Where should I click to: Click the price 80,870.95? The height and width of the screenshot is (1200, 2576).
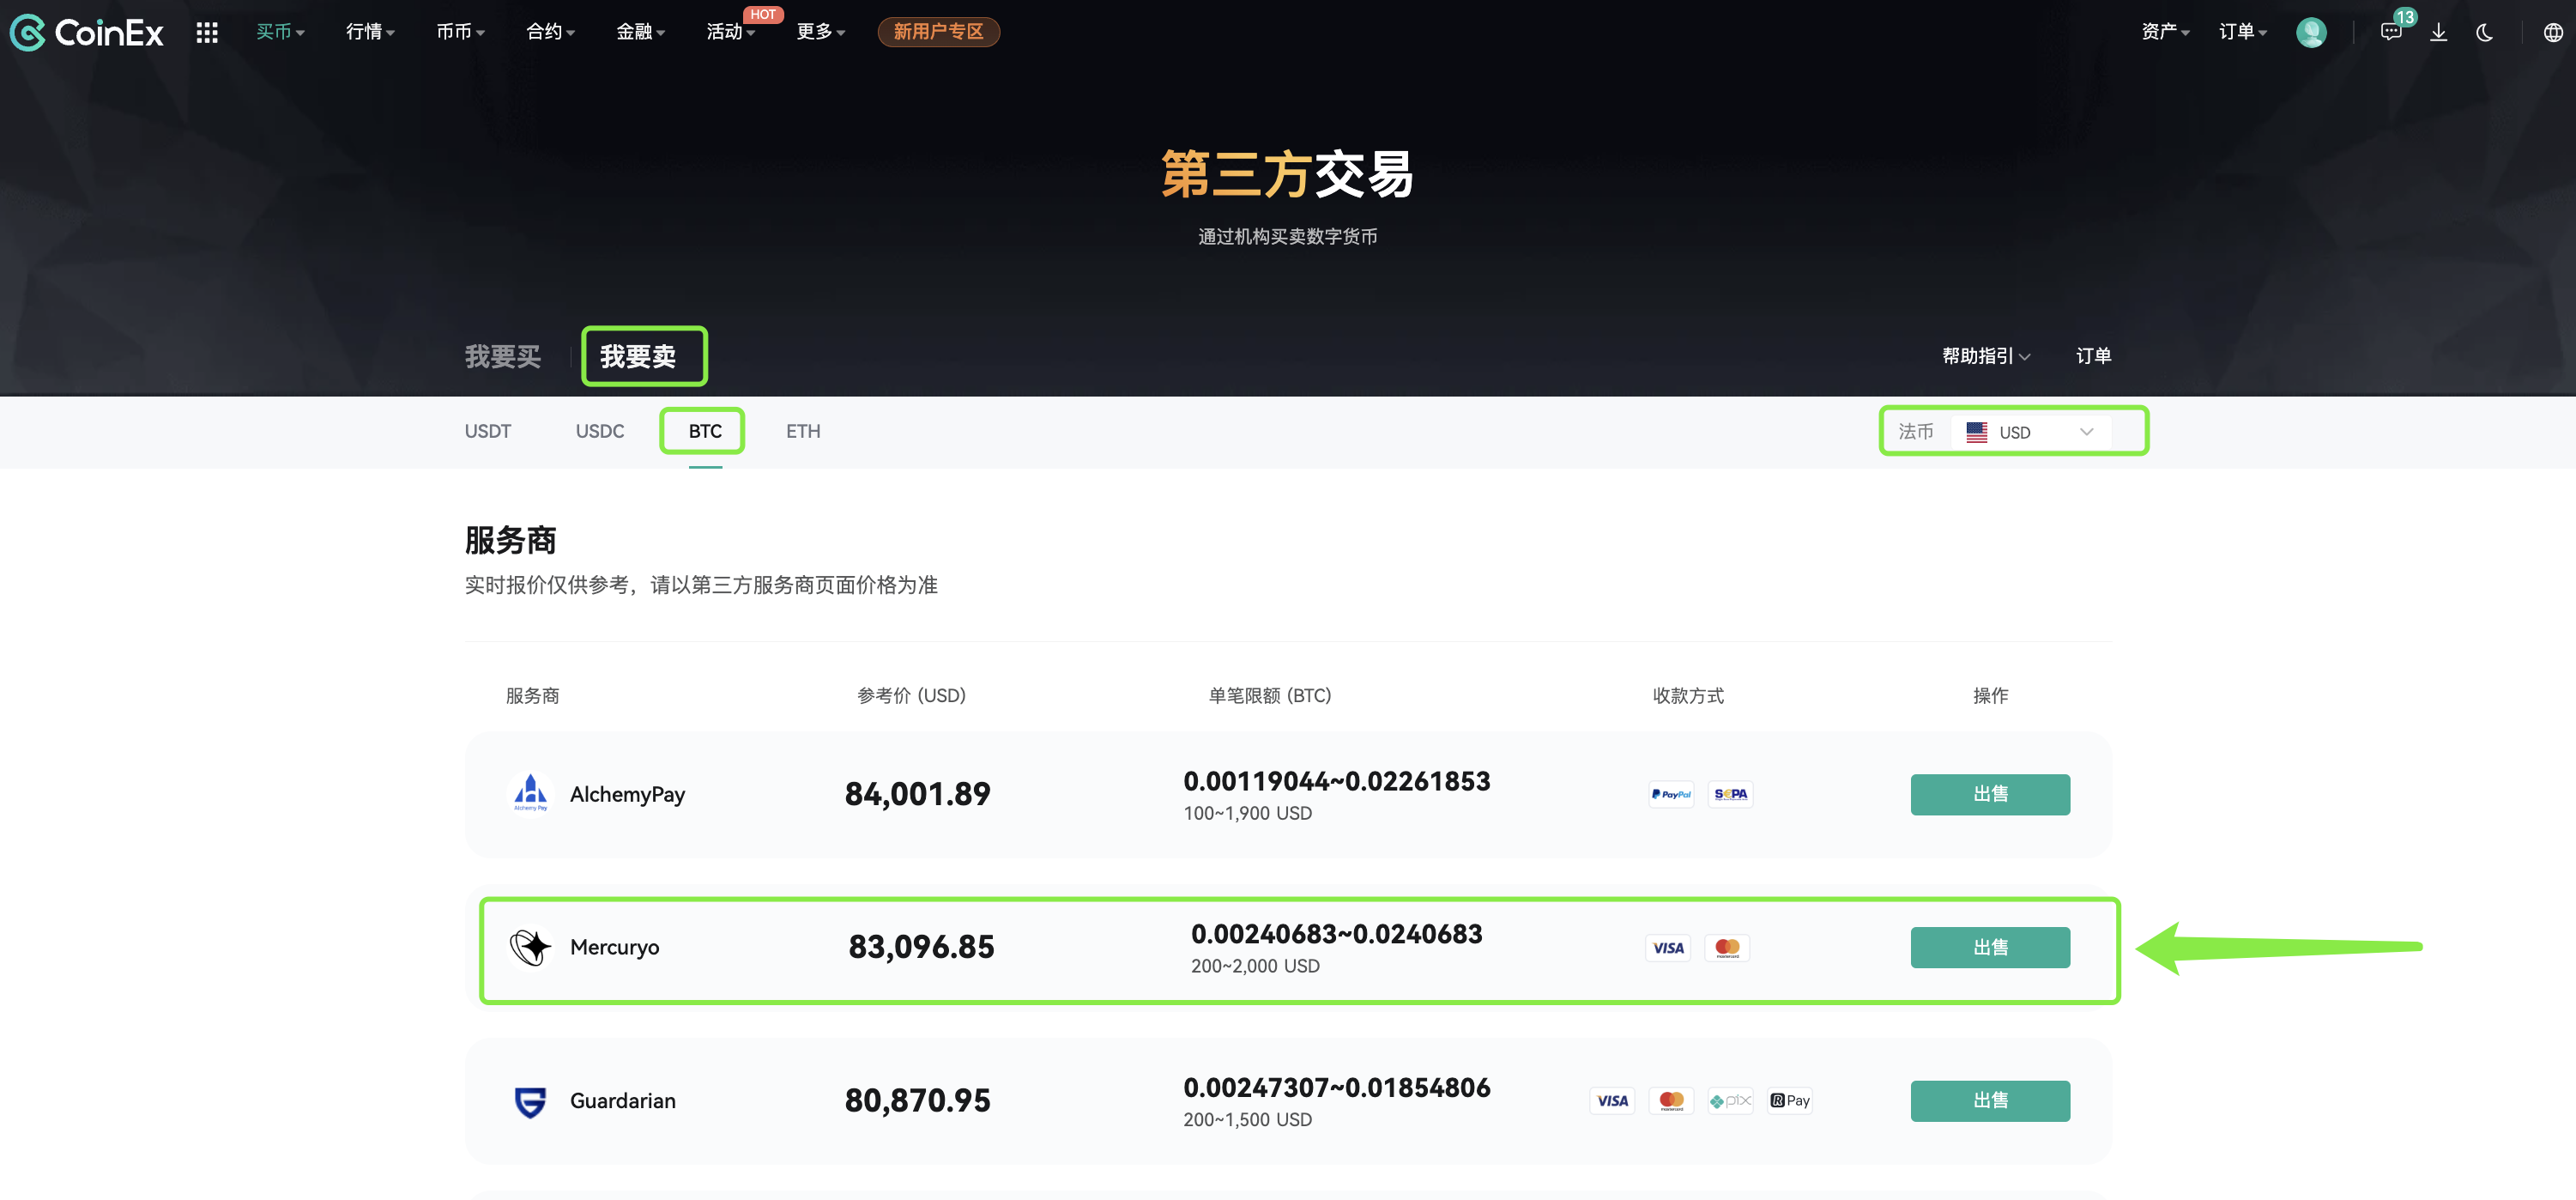click(x=917, y=1101)
